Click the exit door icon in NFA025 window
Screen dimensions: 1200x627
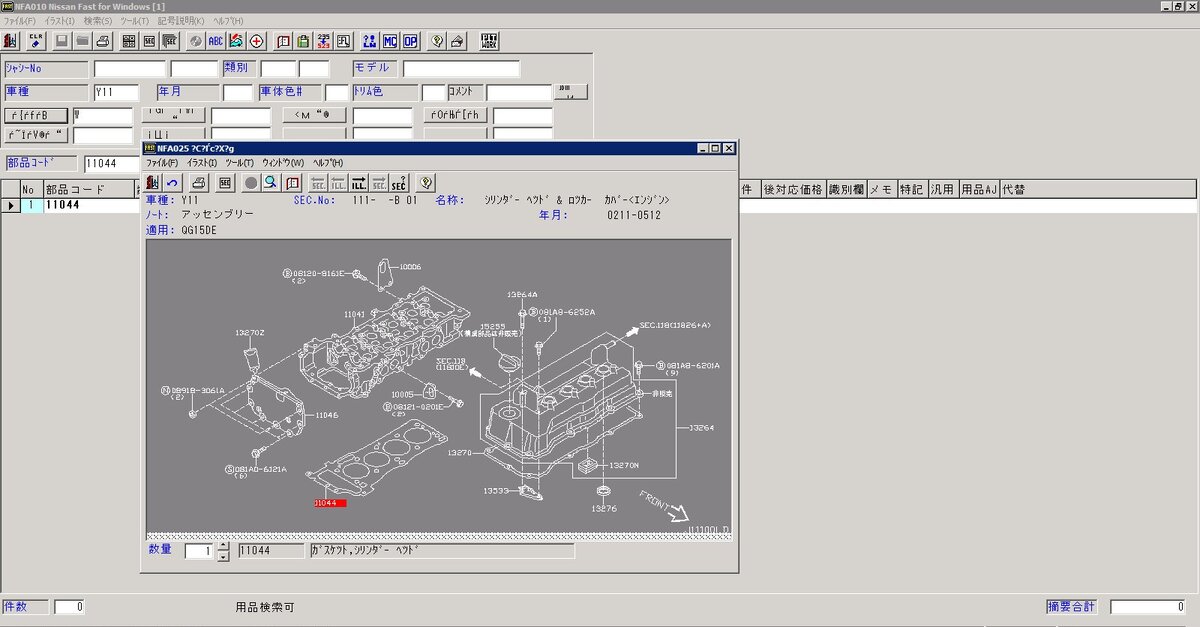152,182
